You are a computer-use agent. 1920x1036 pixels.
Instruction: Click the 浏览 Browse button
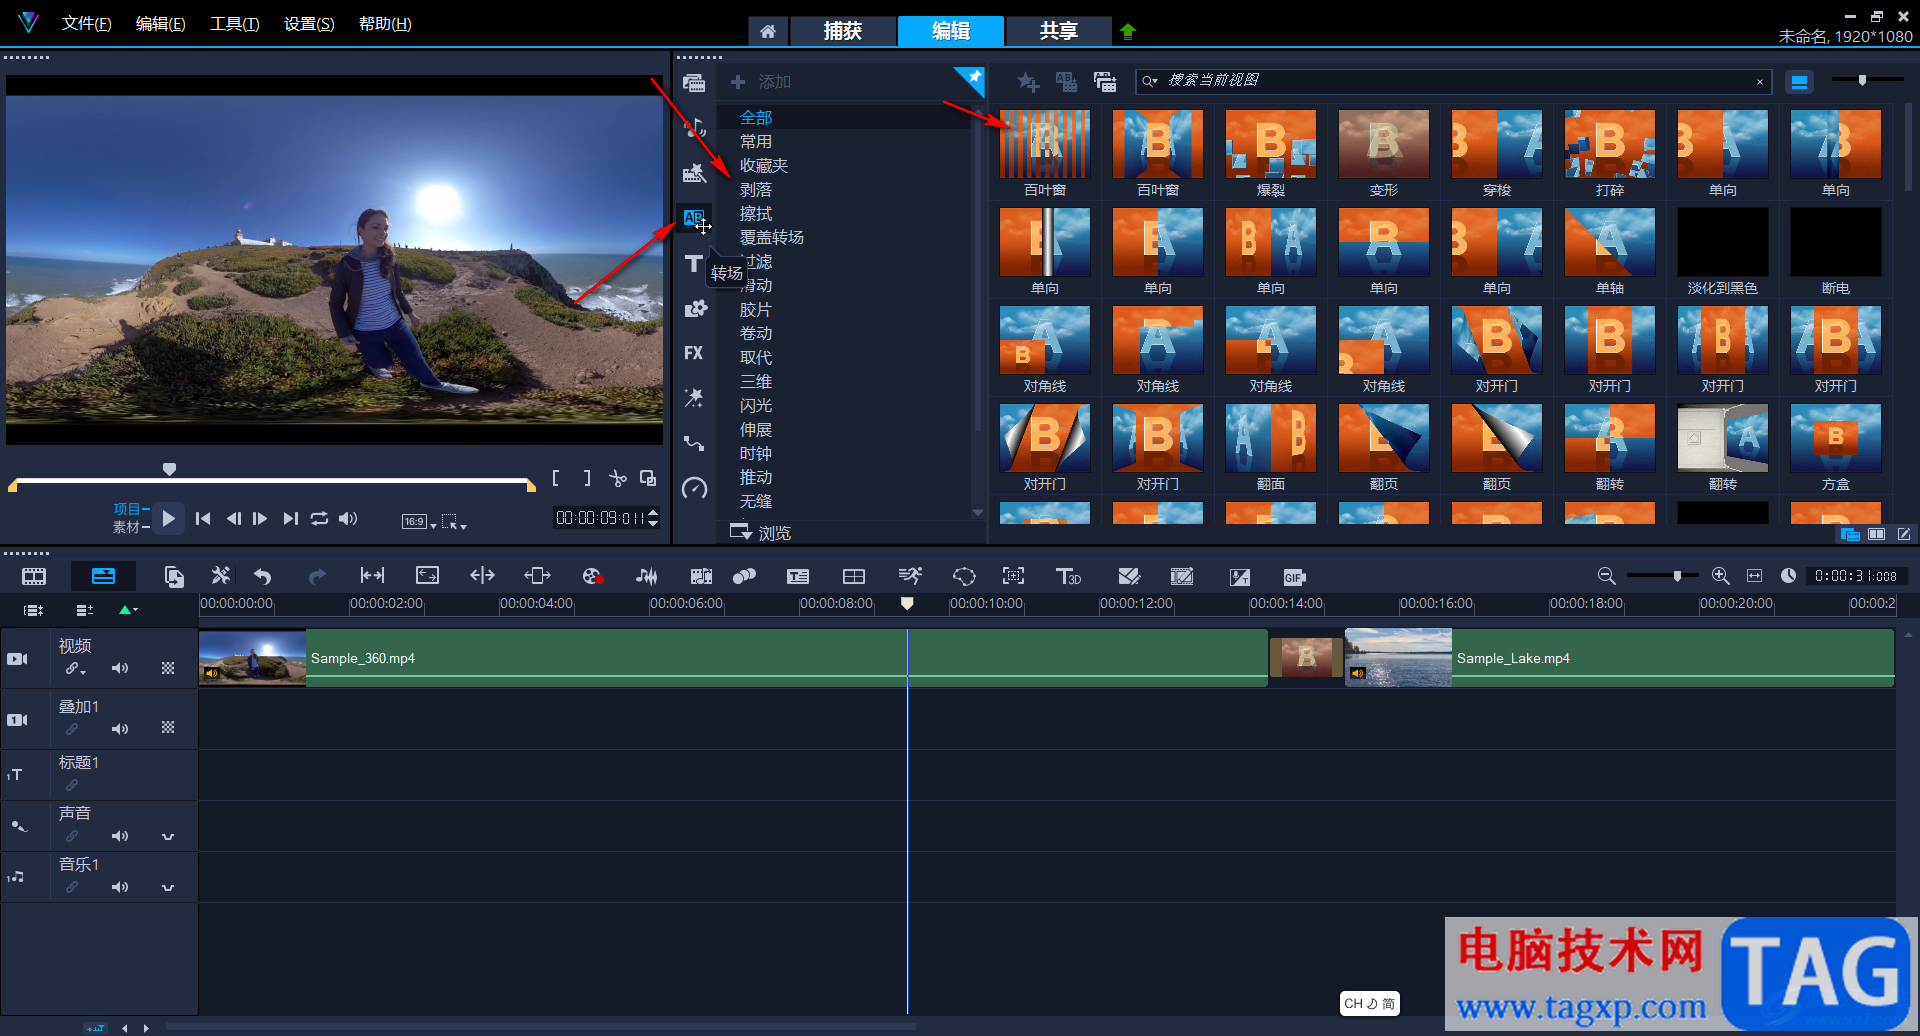761,533
